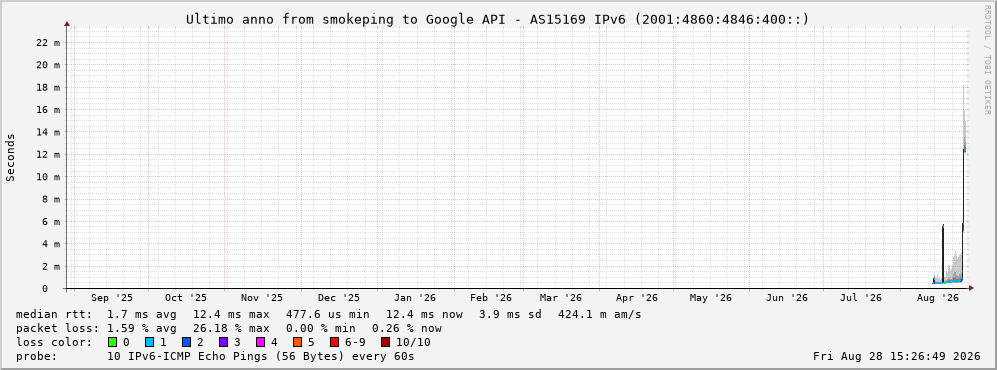This screenshot has width=997, height=370.
Task: Click the timestamp Fri Aug 28 15:26:49 2026
Action: 897,356
